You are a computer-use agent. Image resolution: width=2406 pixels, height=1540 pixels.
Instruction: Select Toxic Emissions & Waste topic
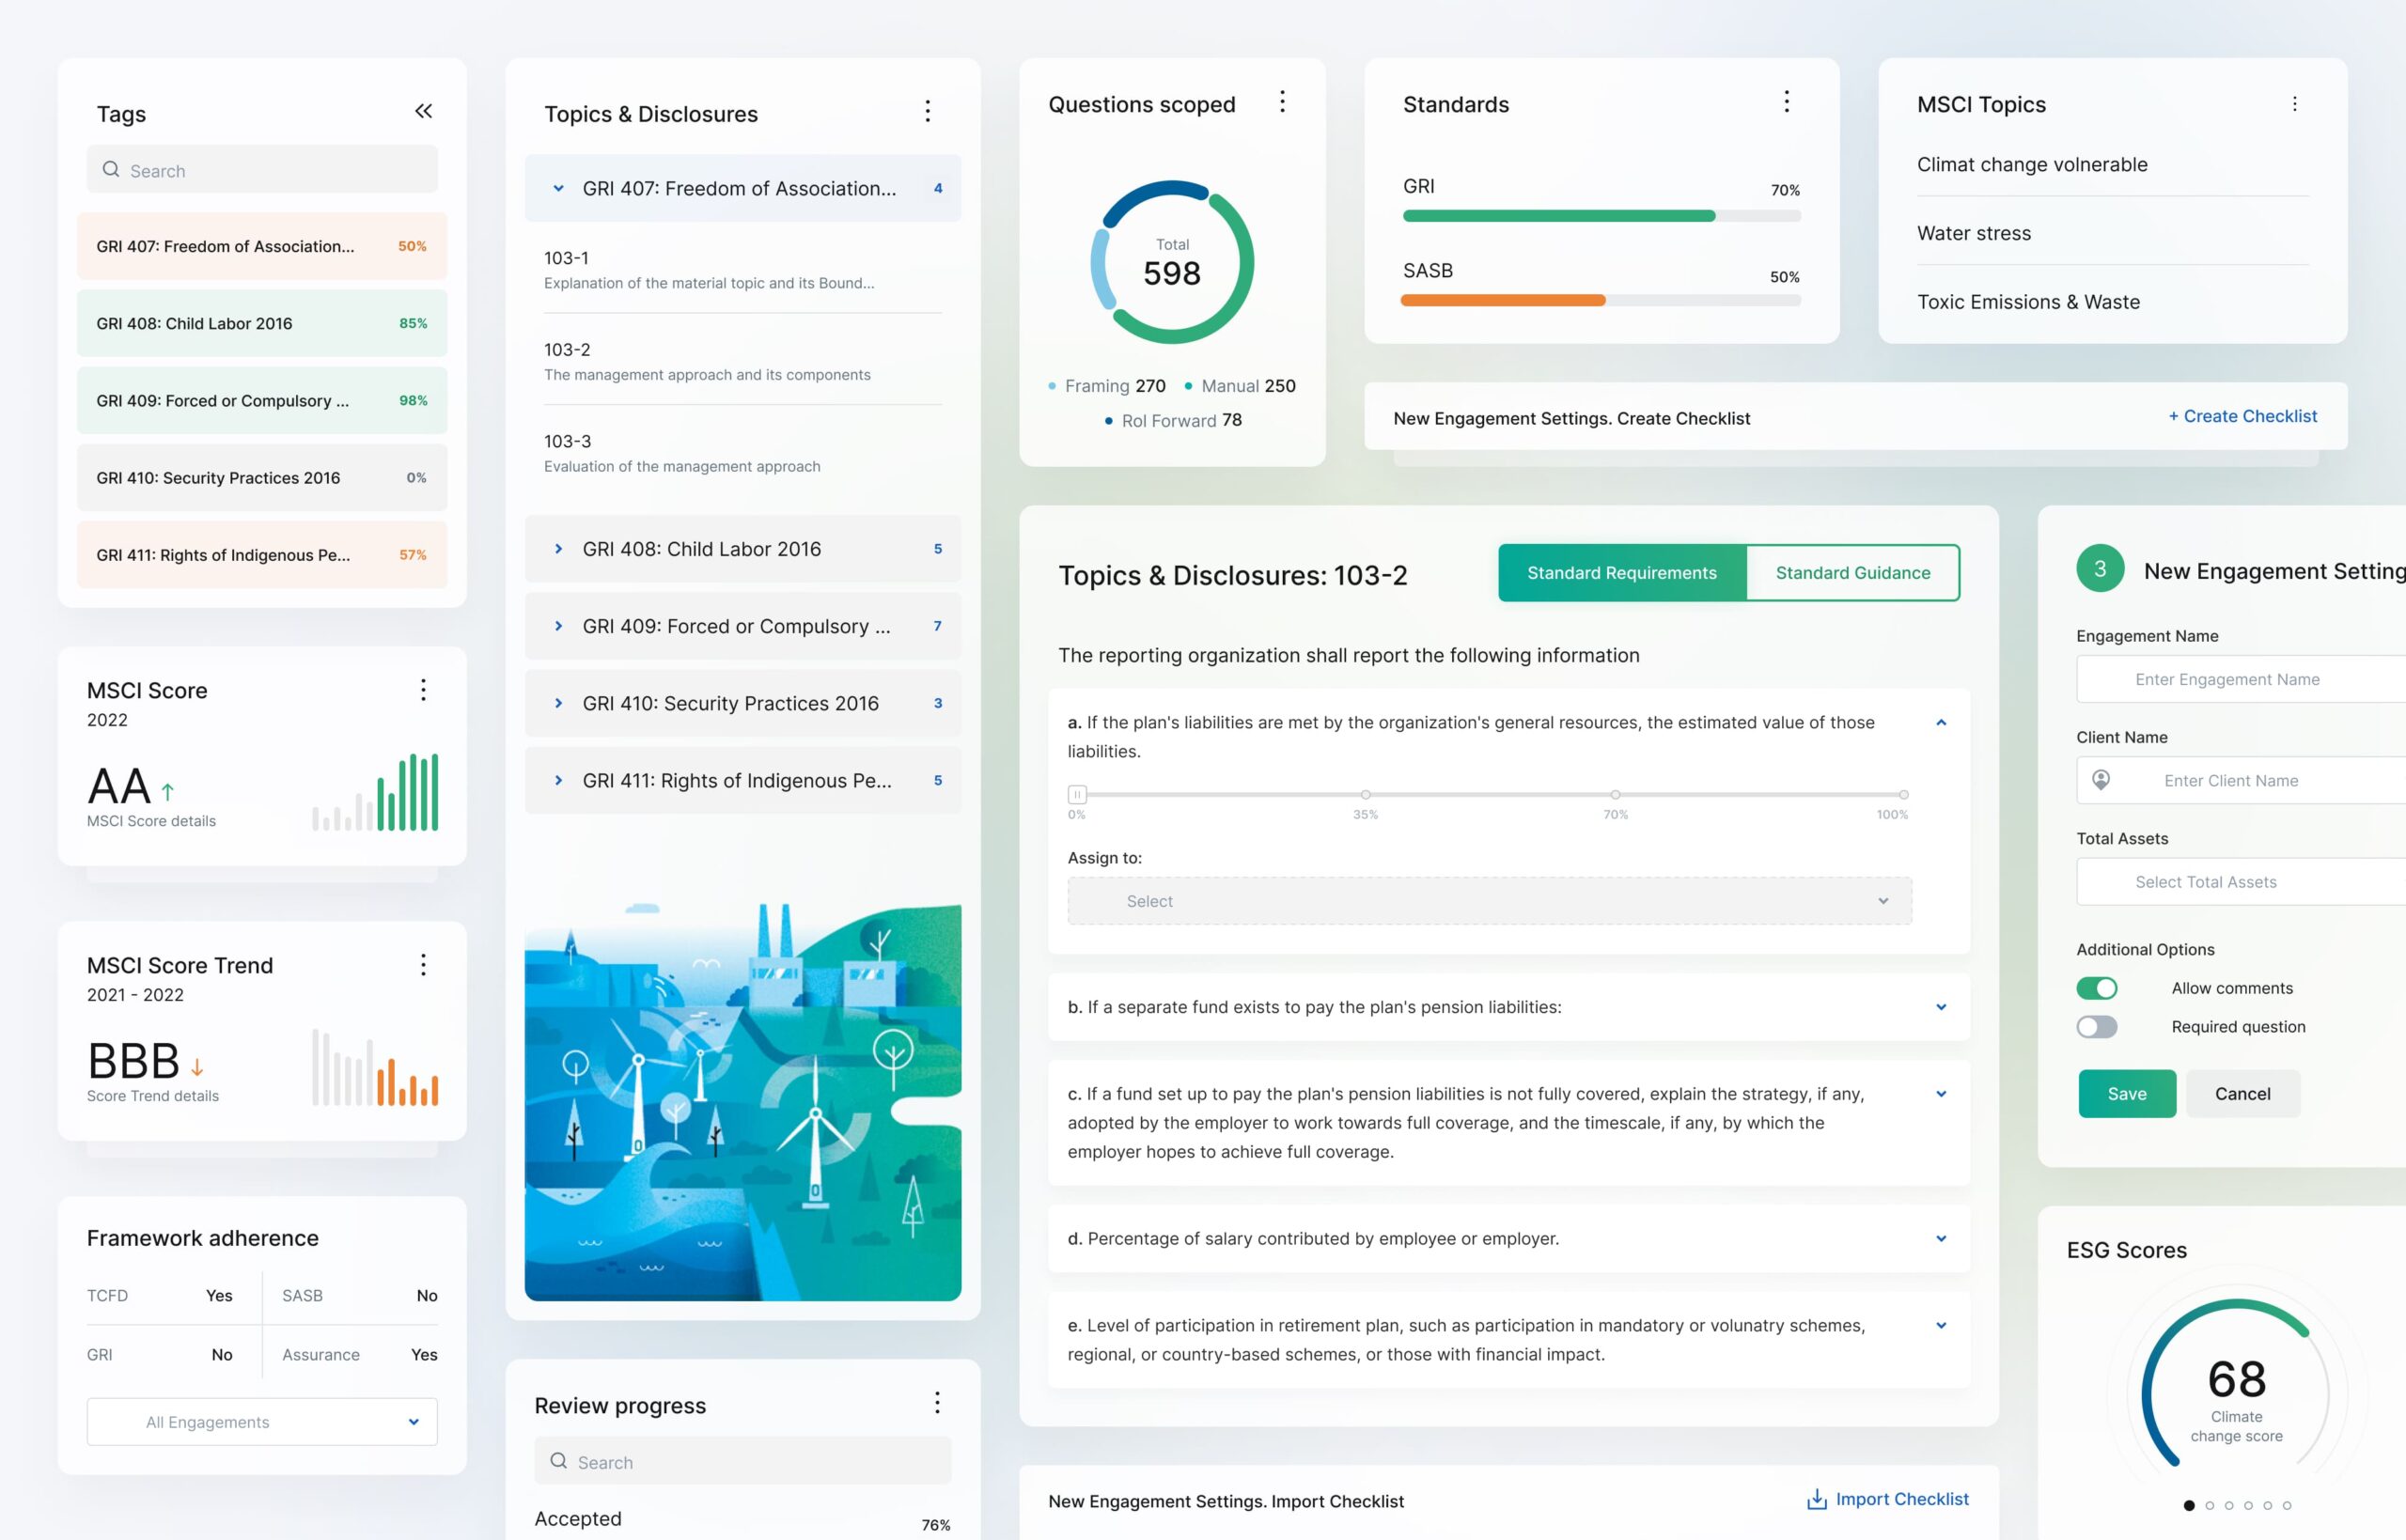pyautogui.click(x=2028, y=302)
